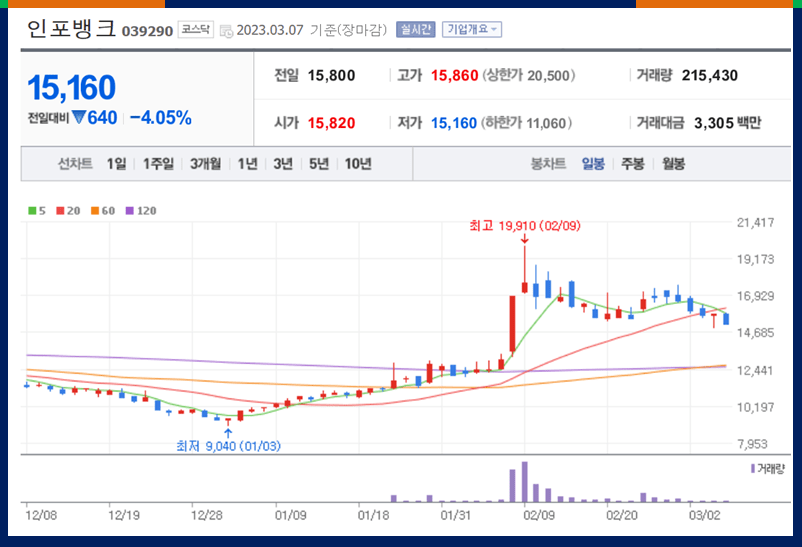Click the 01/31 date axis label
This screenshot has height=547, width=802.
click(x=456, y=515)
